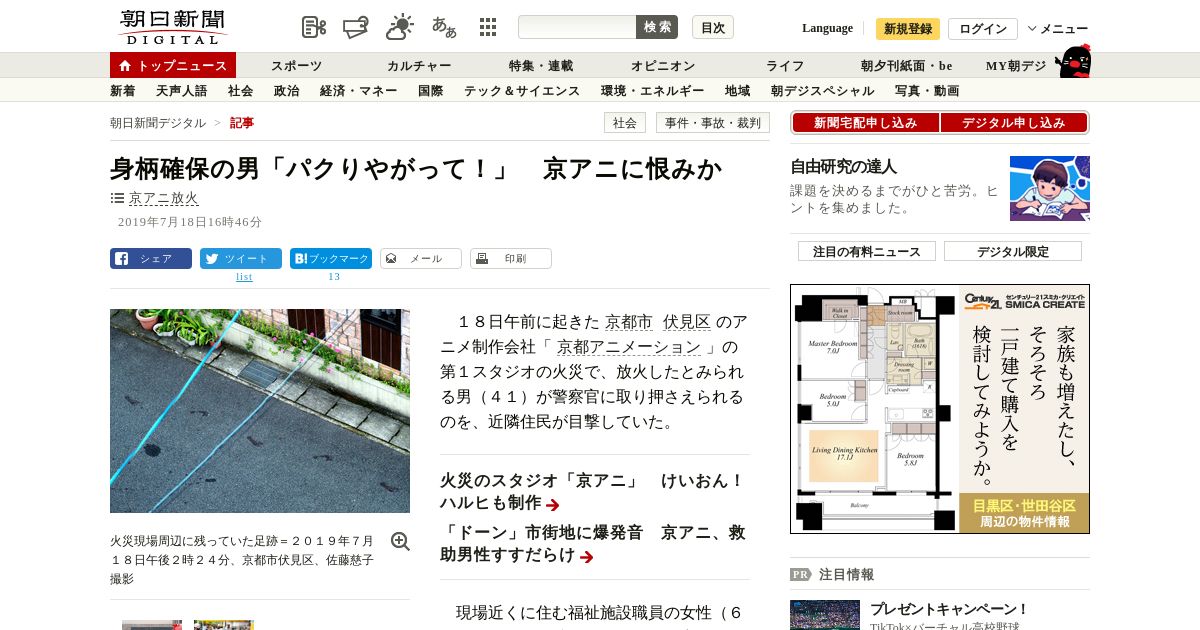
Task: Open the 社会 submenu item
Action: (x=241, y=90)
